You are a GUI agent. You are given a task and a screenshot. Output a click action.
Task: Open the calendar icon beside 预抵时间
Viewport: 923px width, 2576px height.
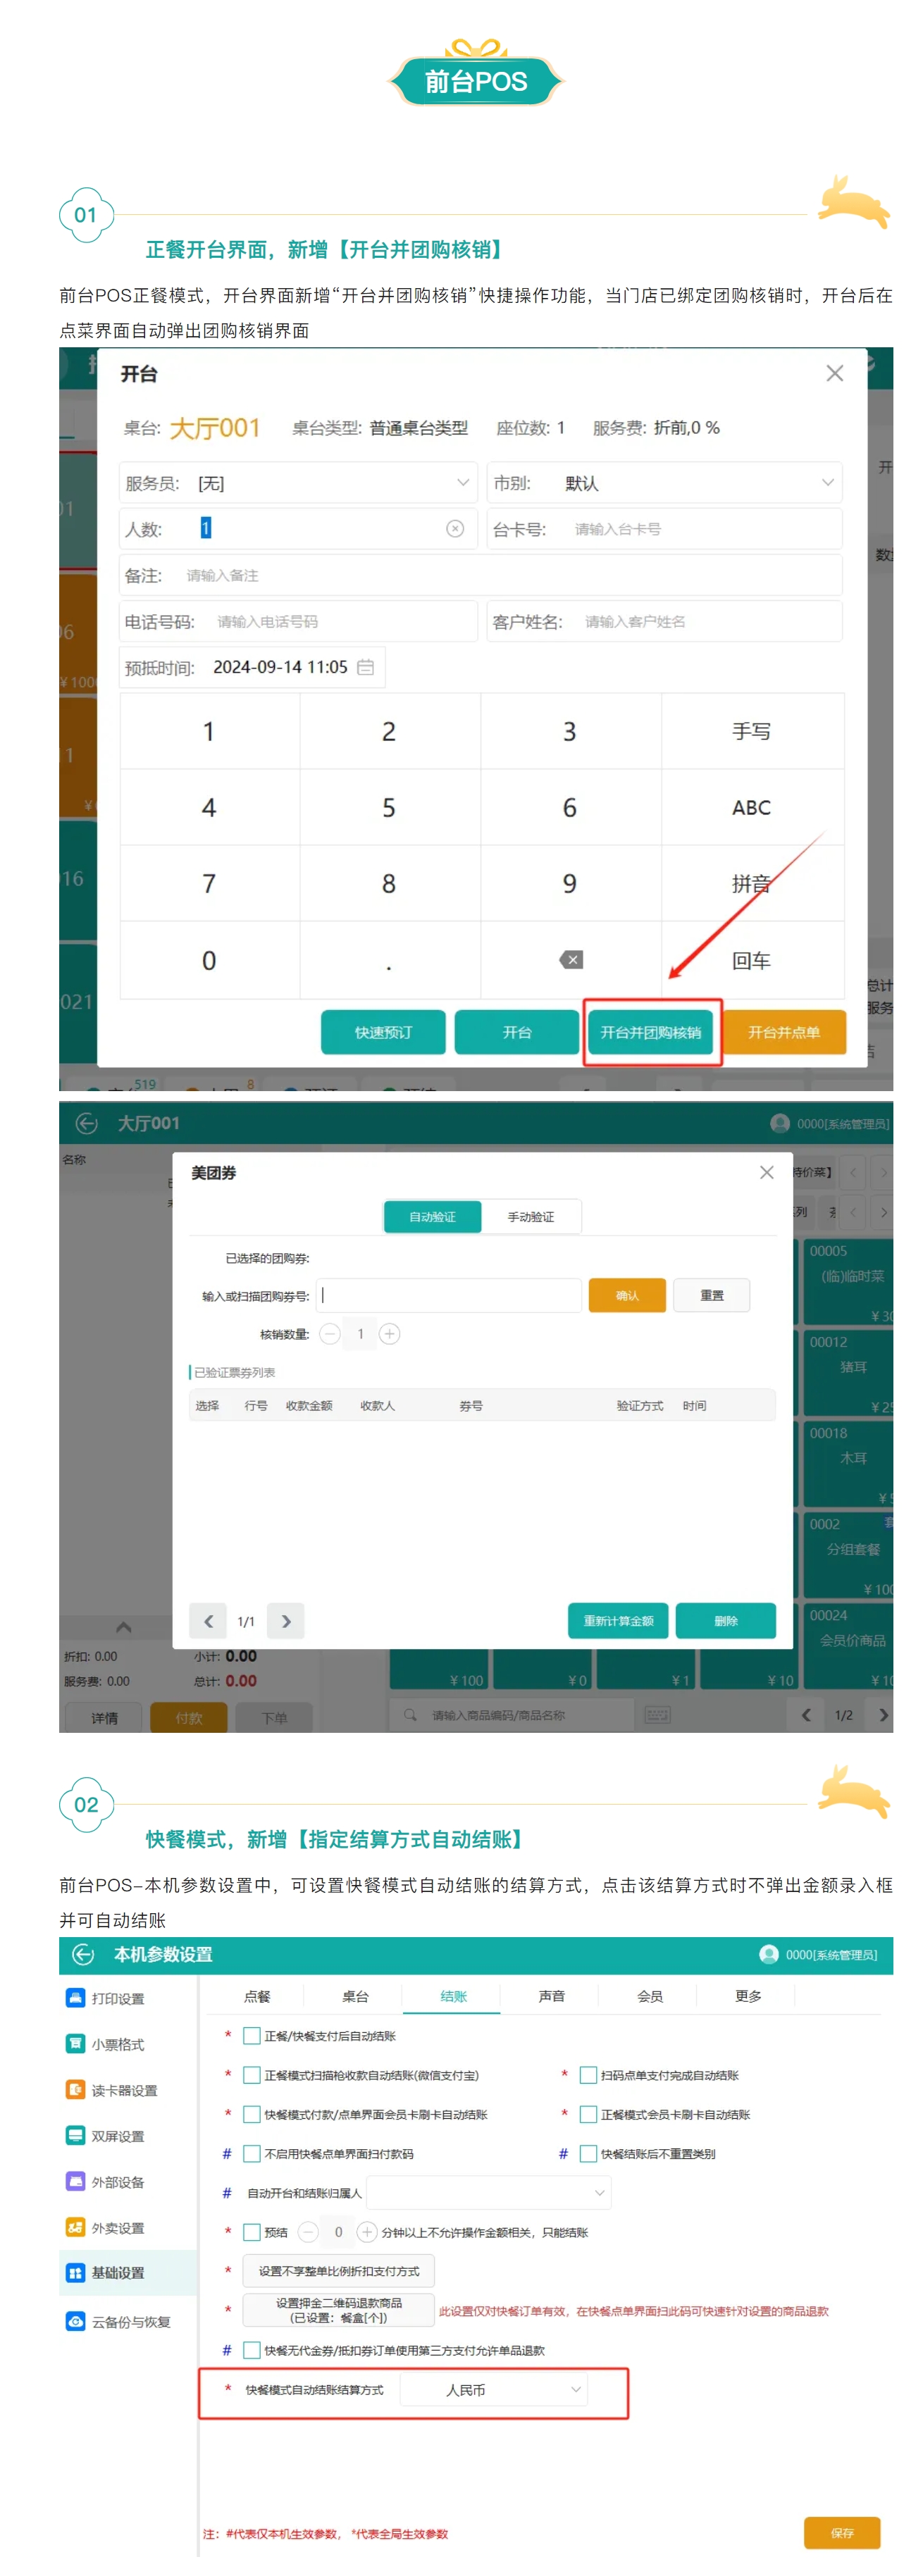pyautogui.click(x=366, y=667)
